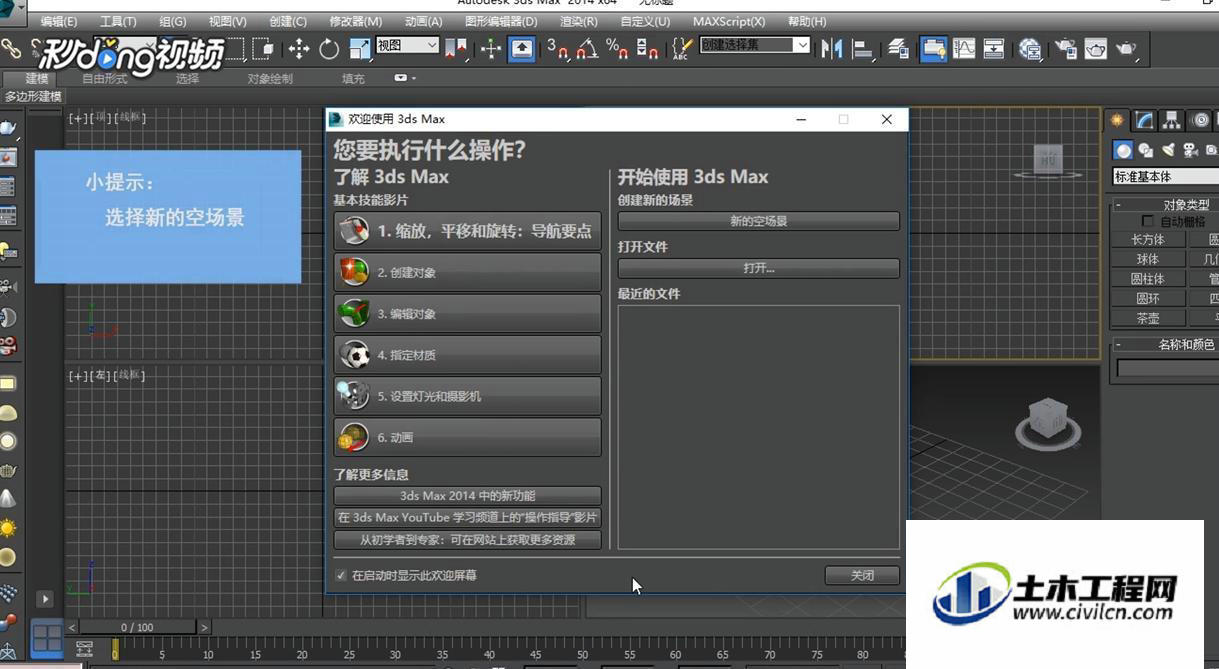Click the Render Production teapot icon
This screenshot has width=1219, height=669.
(x=1127, y=48)
